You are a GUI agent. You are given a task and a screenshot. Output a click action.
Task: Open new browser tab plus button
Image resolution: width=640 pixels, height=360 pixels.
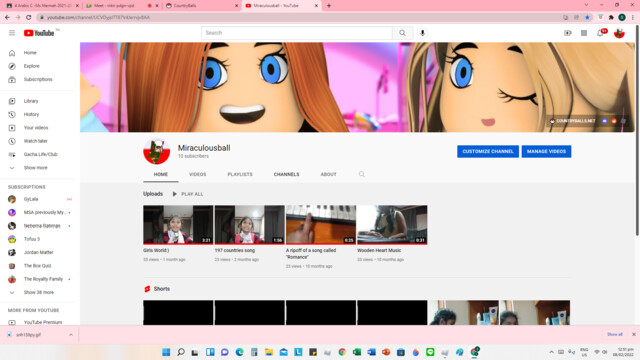[x=329, y=6]
